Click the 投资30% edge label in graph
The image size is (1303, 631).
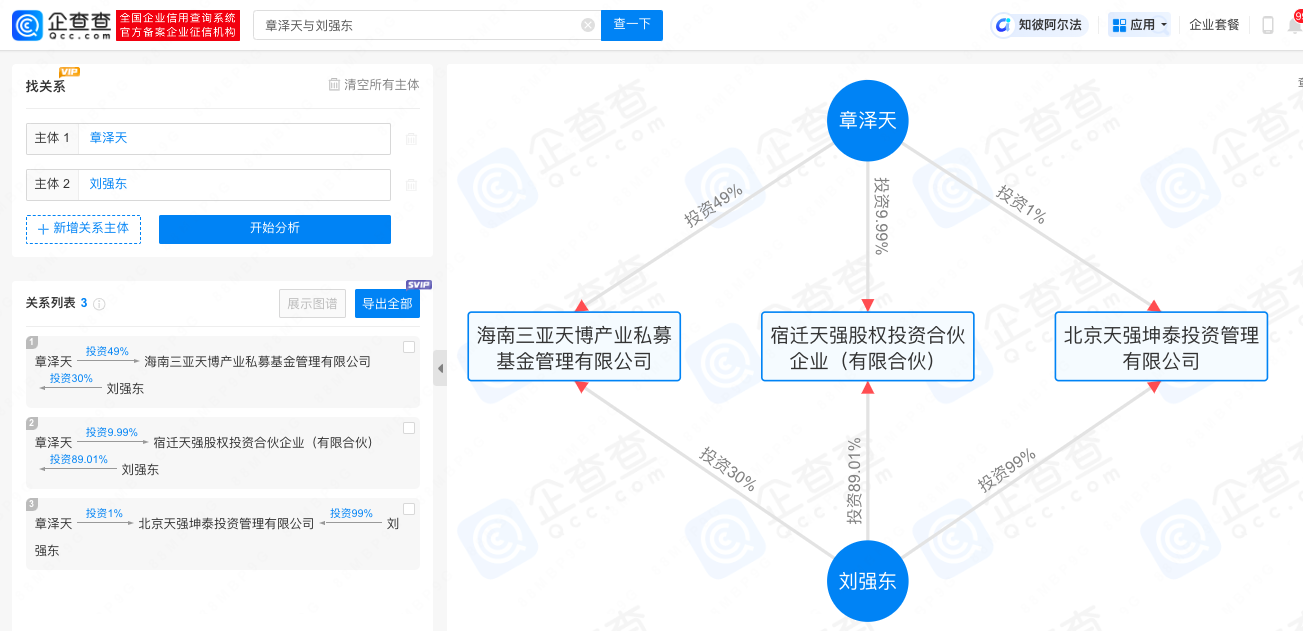pyautogui.click(x=728, y=471)
